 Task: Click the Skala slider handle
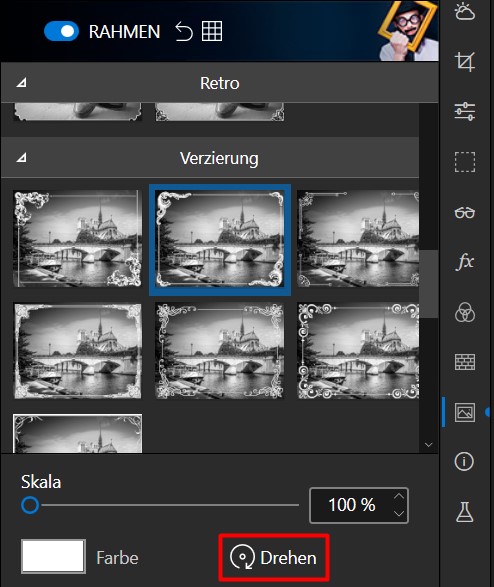coord(30,505)
